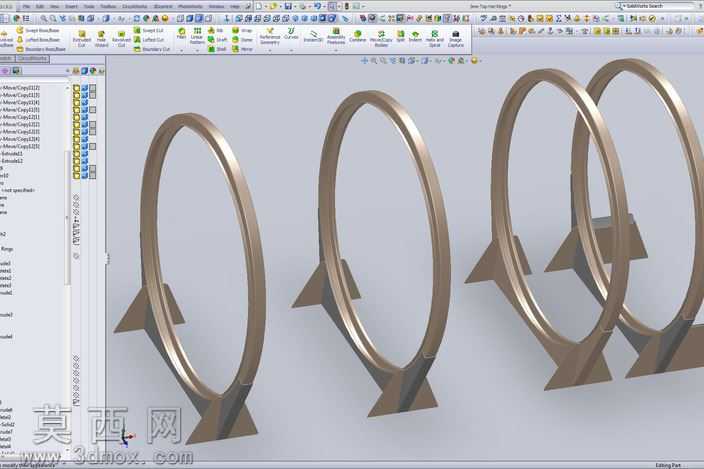Click the Display Mode column header icon

[x=84, y=71]
